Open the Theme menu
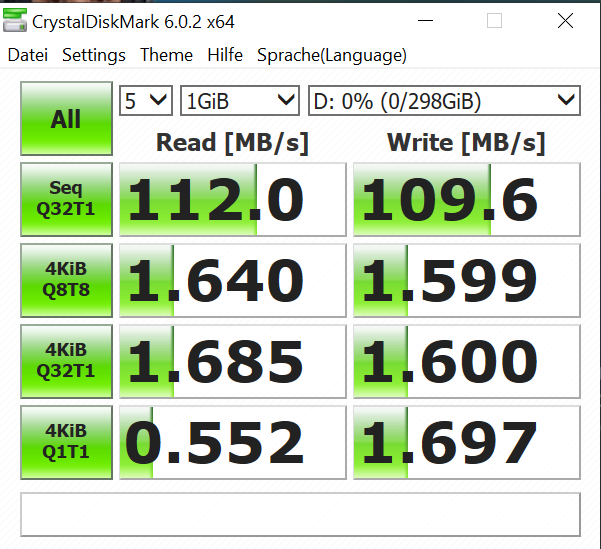This screenshot has width=601, height=549. pos(166,55)
